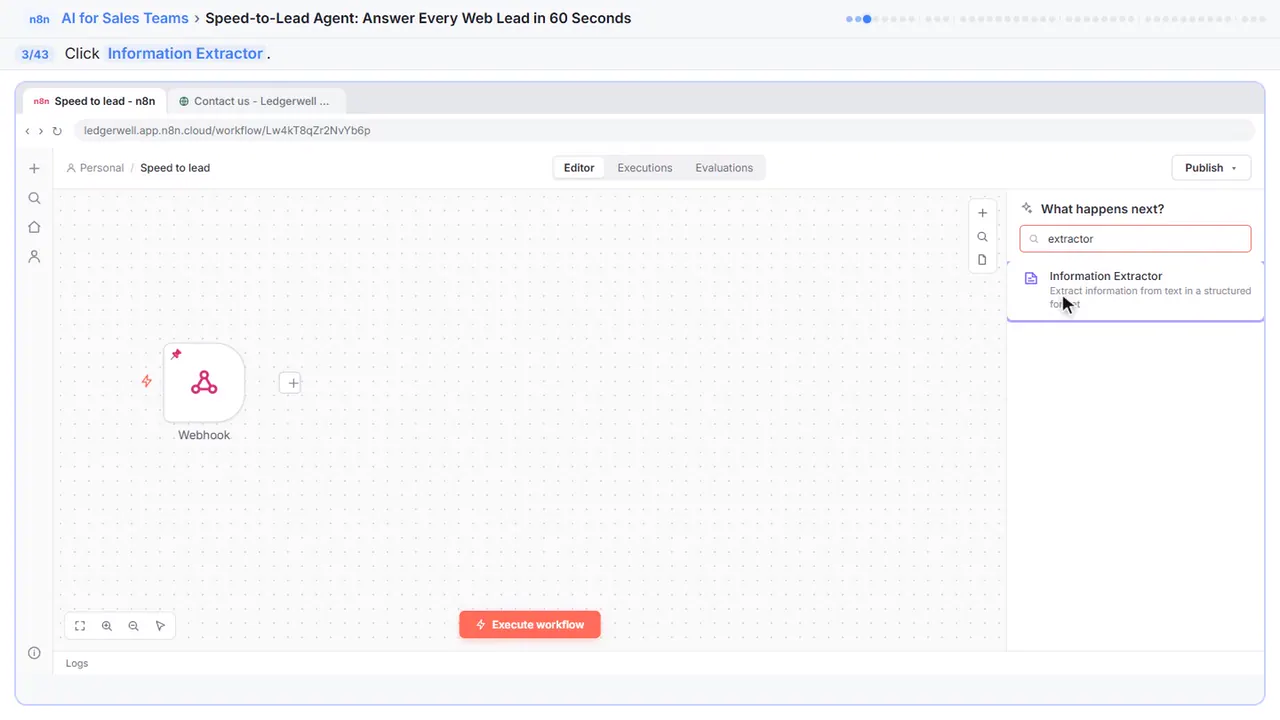
Task: Click the lightning trigger icon beside Webhook
Action: pos(147,381)
